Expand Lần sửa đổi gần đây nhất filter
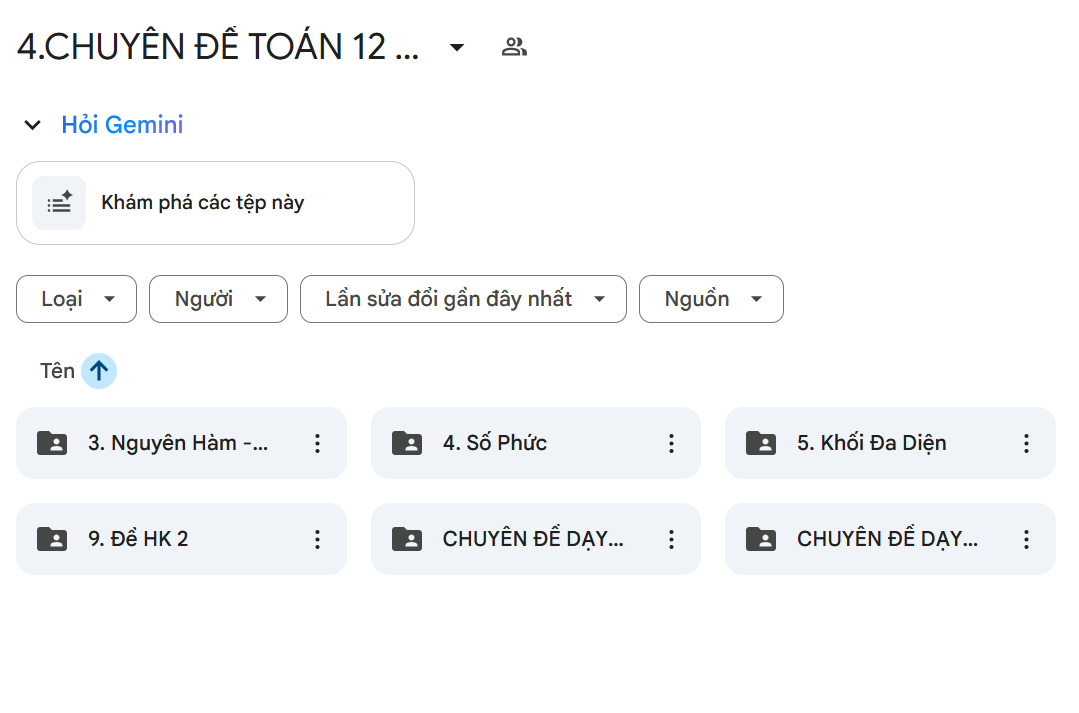Image resolution: width=1079 pixels, height=713 pixels. [x=463, y=299]
